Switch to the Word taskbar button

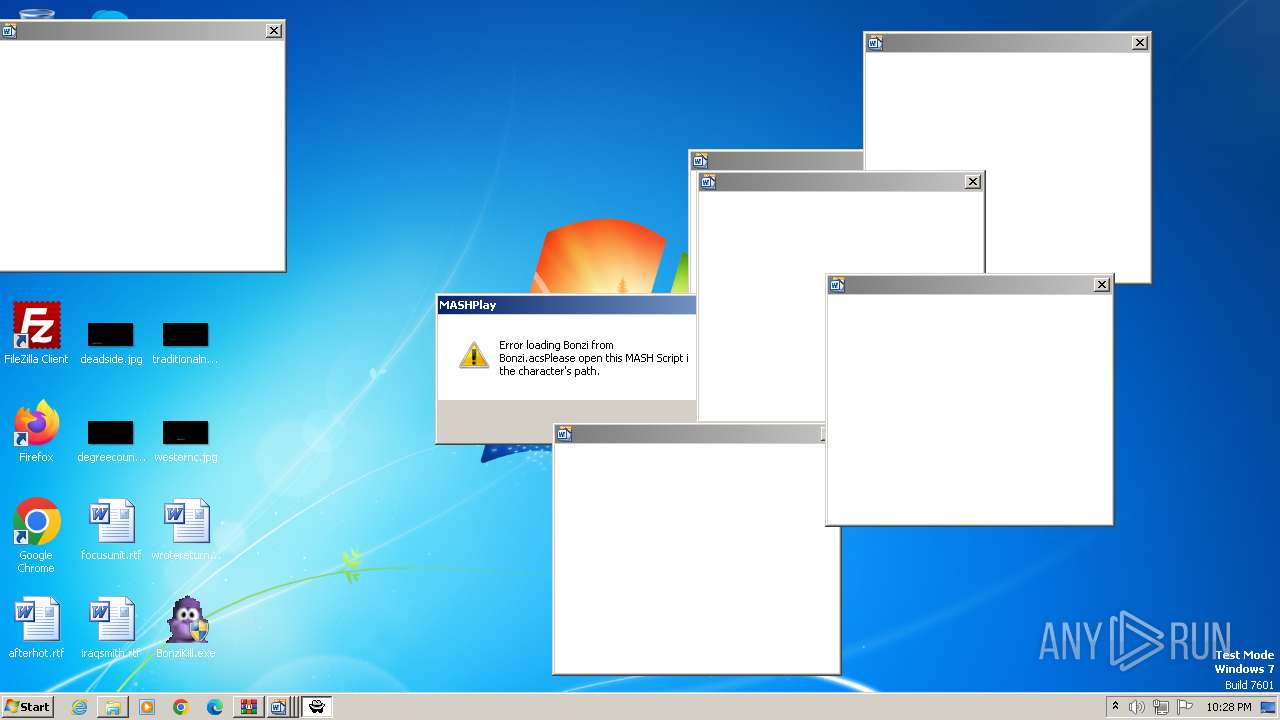click(280, 707)
